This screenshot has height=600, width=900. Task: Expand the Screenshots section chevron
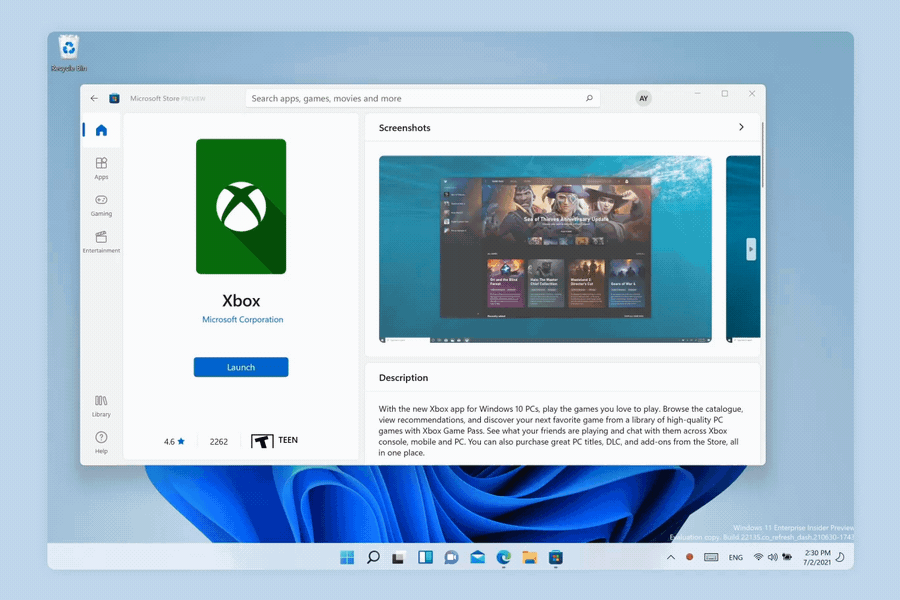point(741,128)
